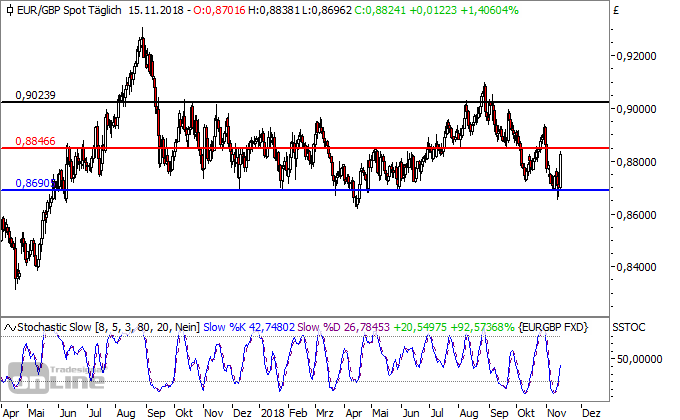This screenshot has width=680, height=420.
Task: Select the blue support line label 0,86905
Action: pos(36,183)
